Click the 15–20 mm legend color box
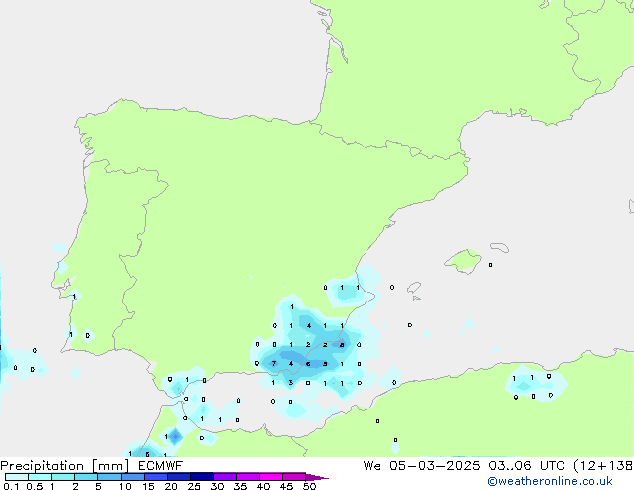Viewport: 634px width, 490px height. (x=156, y=477)
